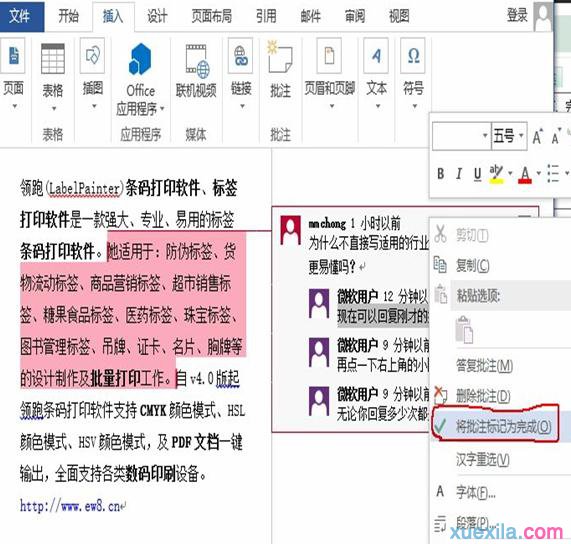The image size is (571, 544).
Task: Click the 插图 illustrations icon
Action: coord(92,55)
